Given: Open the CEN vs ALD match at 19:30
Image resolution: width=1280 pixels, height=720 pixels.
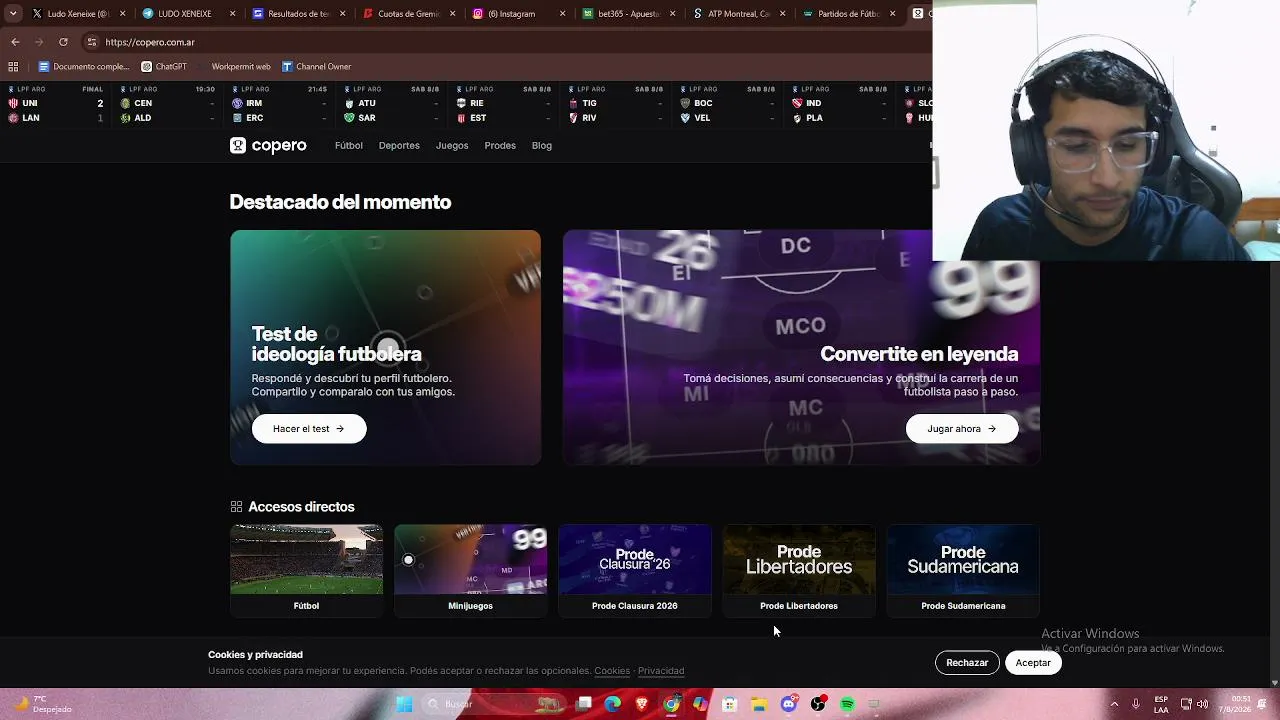Looking at the screenshot, I should 168,104.
